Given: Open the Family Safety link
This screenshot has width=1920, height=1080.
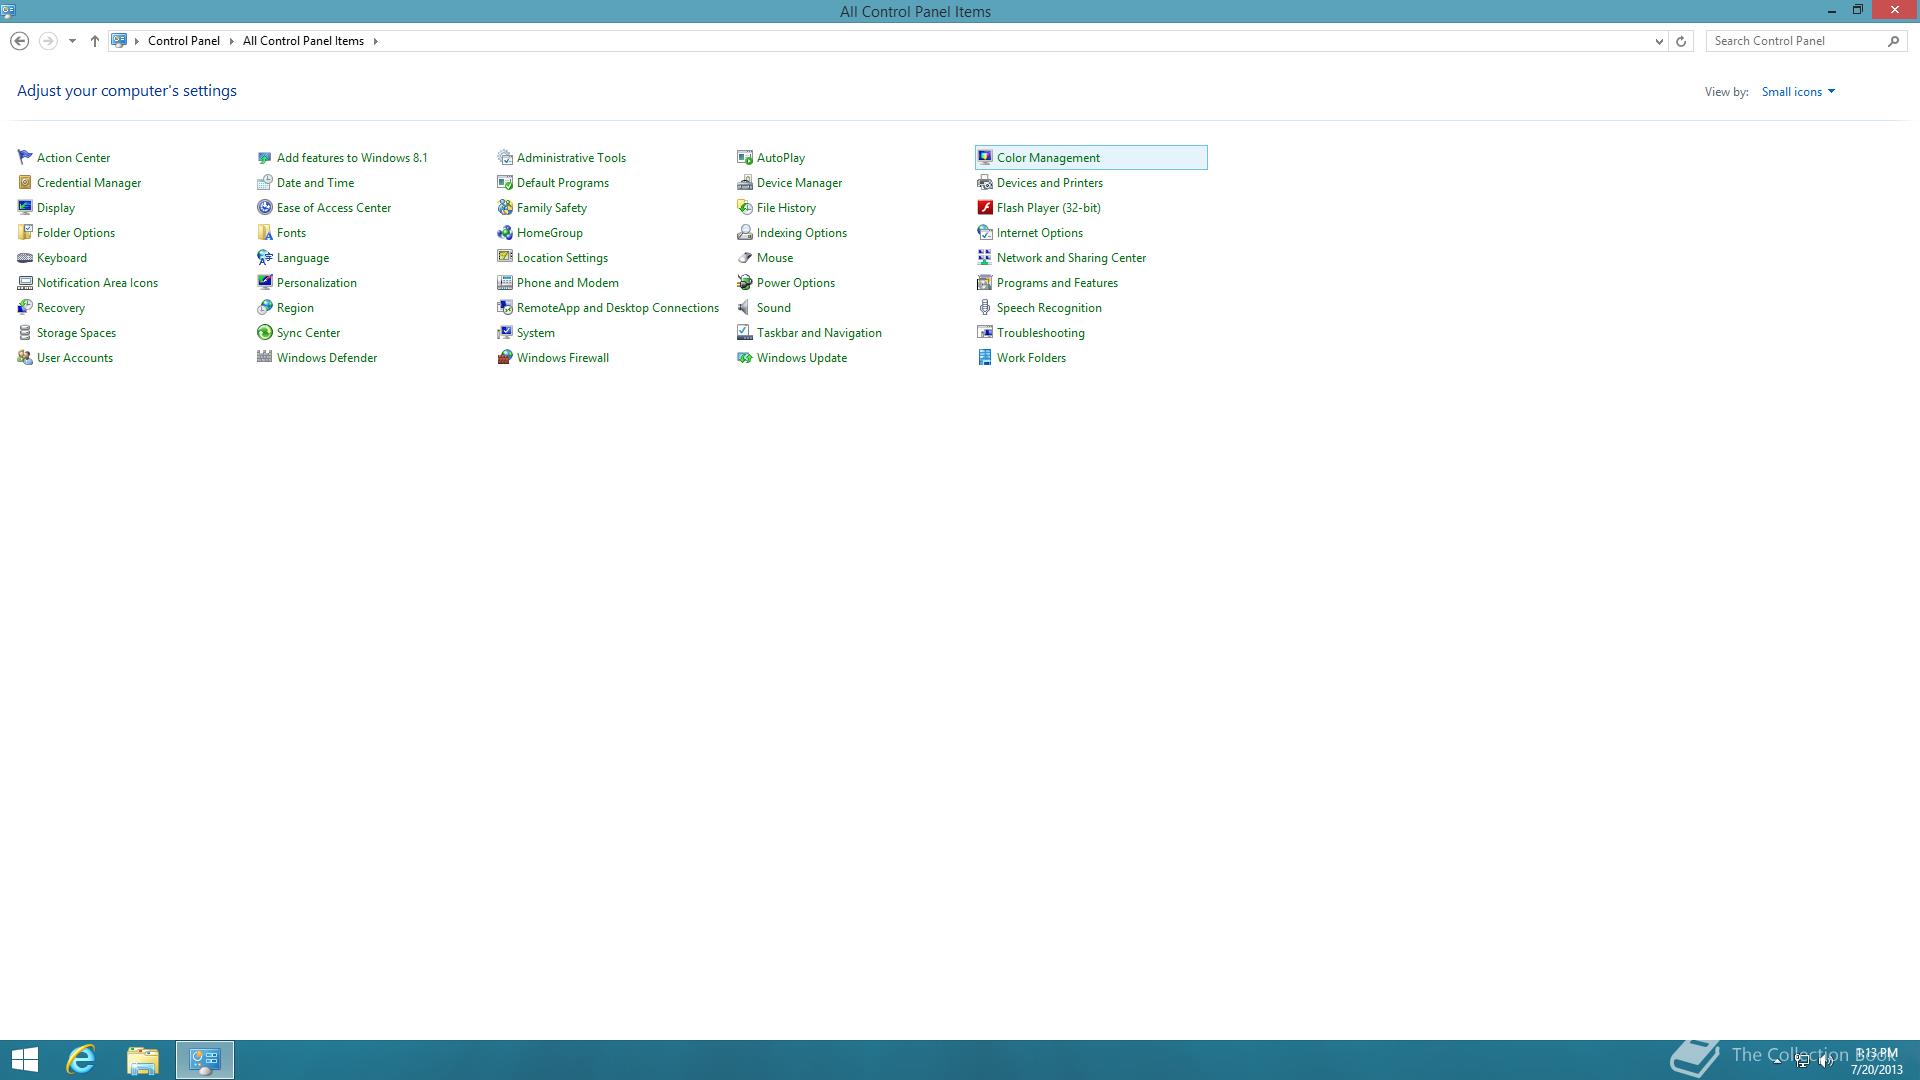Looking at the screenshot, I should [x=552, y=208].
